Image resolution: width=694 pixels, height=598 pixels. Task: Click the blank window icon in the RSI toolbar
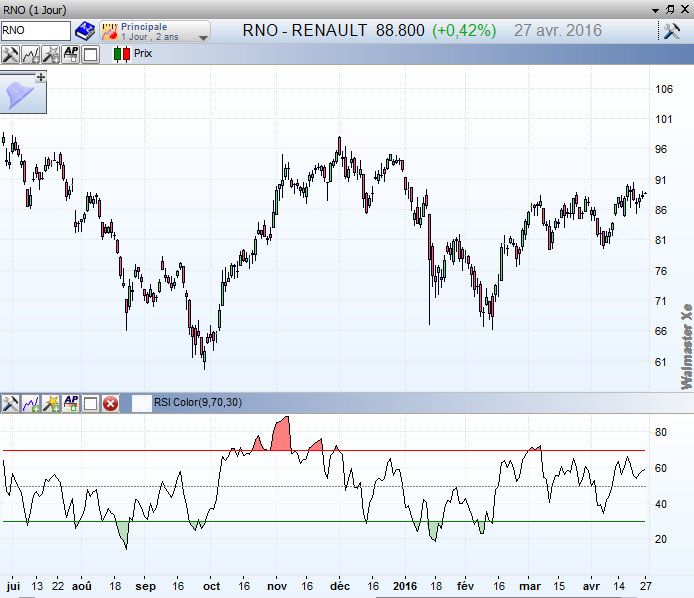pyautogui.click(x=91, y=404)
